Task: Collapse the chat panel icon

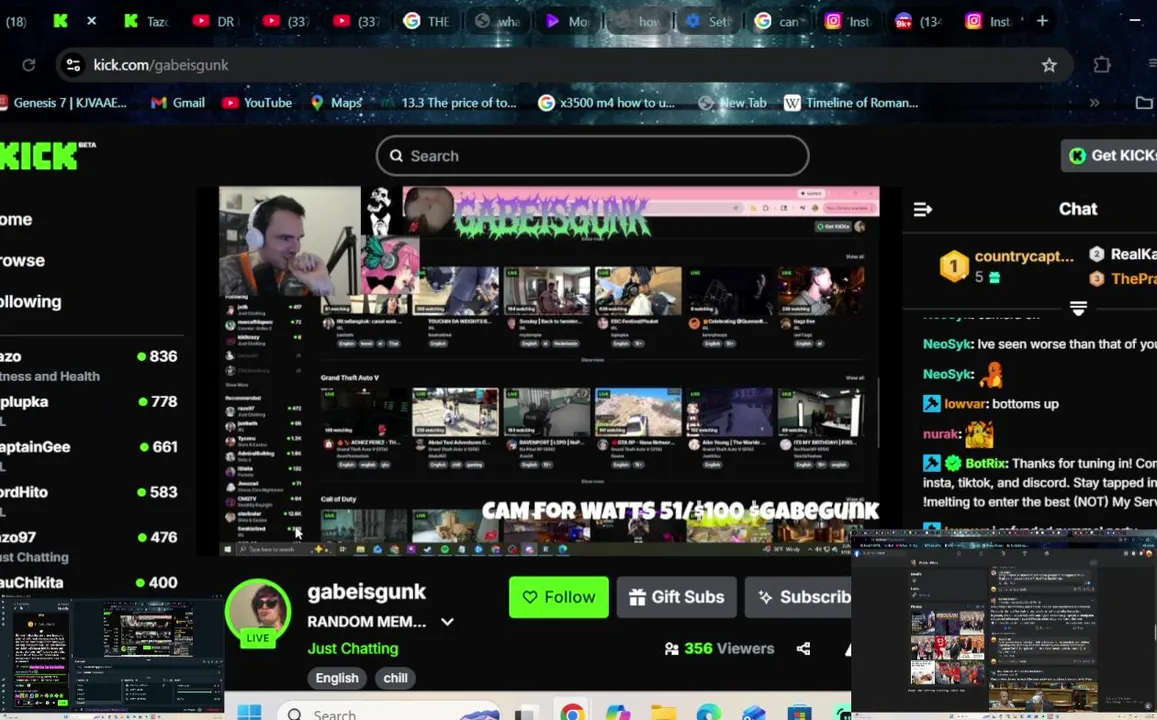Action: tap(922, 210)
